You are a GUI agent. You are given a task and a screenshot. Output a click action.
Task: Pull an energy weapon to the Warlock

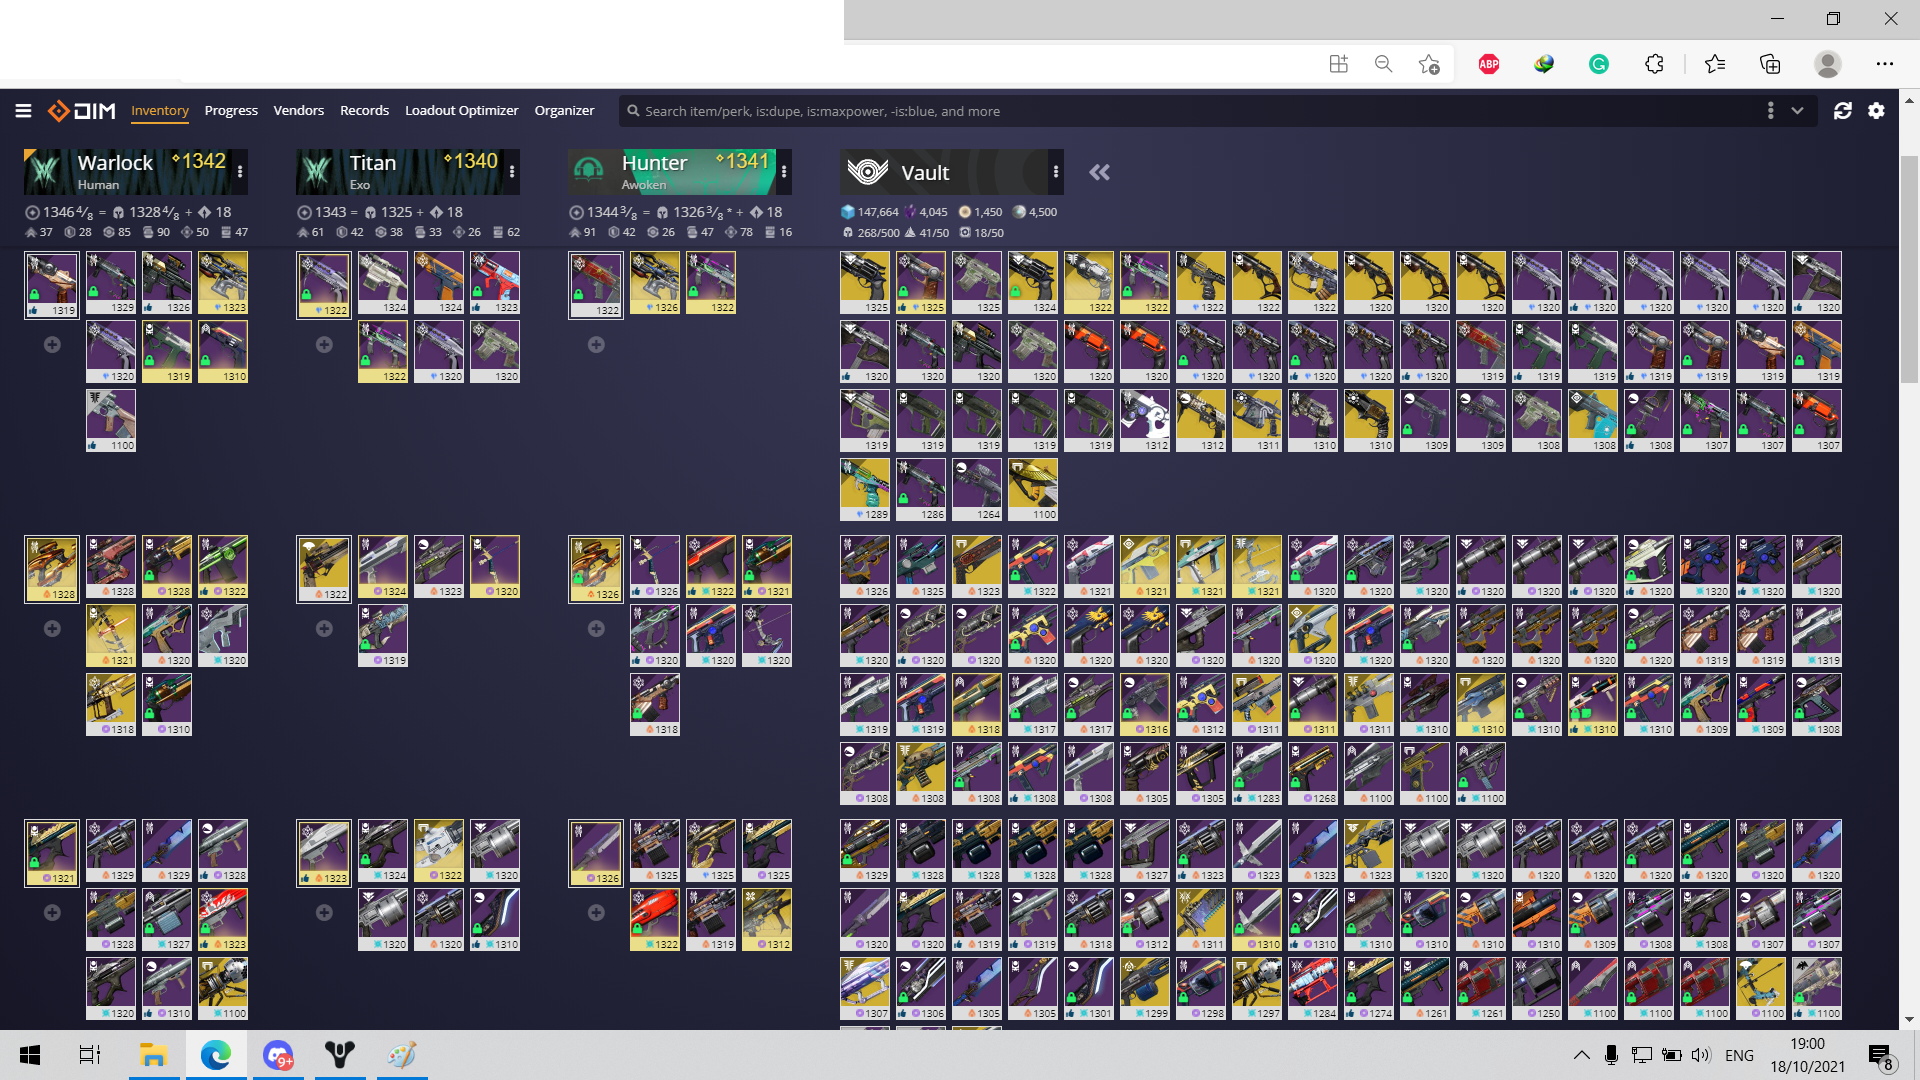[52, 628]
